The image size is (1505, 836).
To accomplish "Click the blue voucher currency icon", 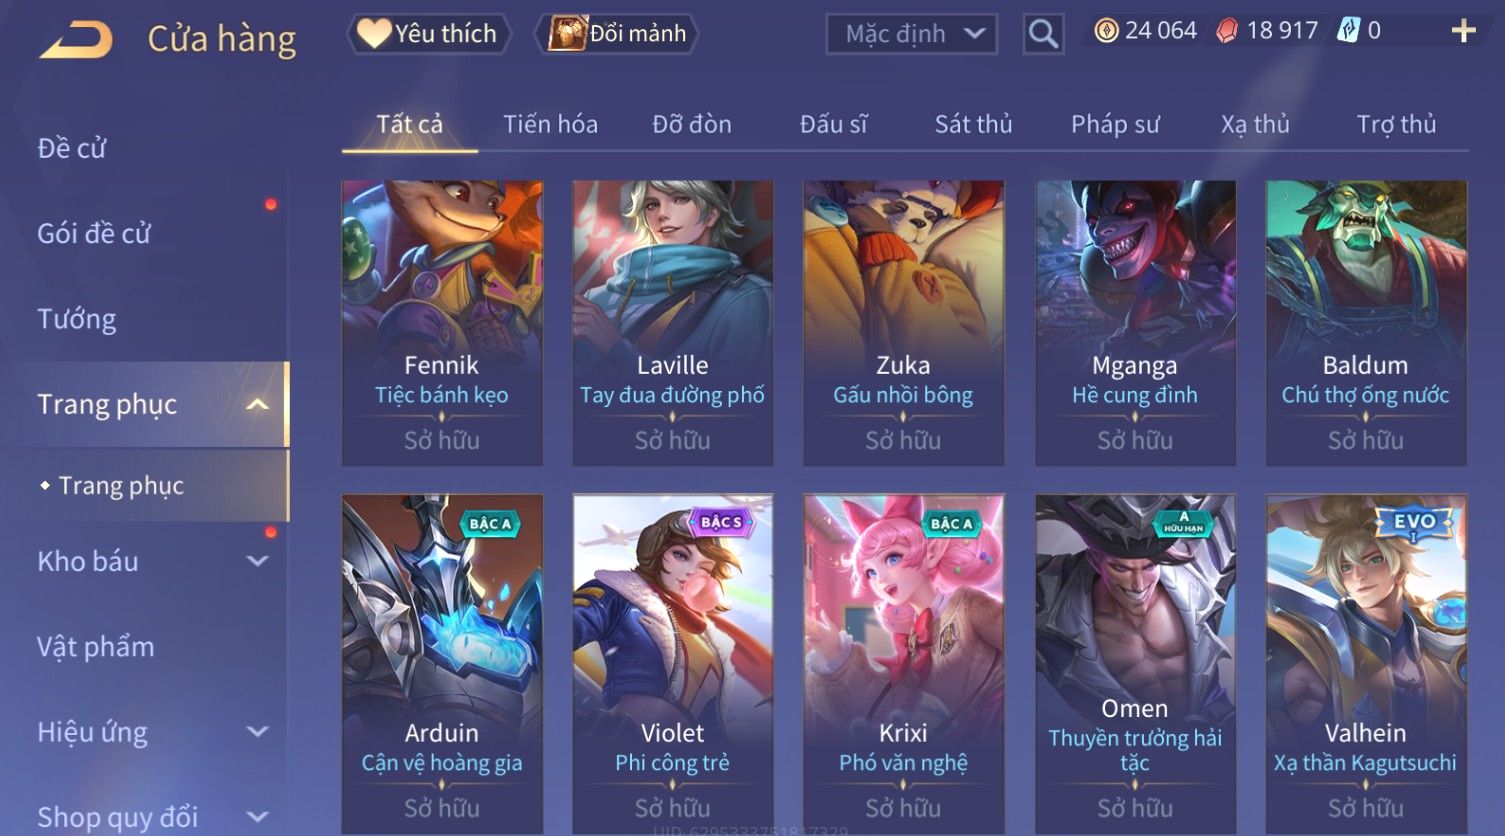I will pyautogui.click(x=1349, y=31).
